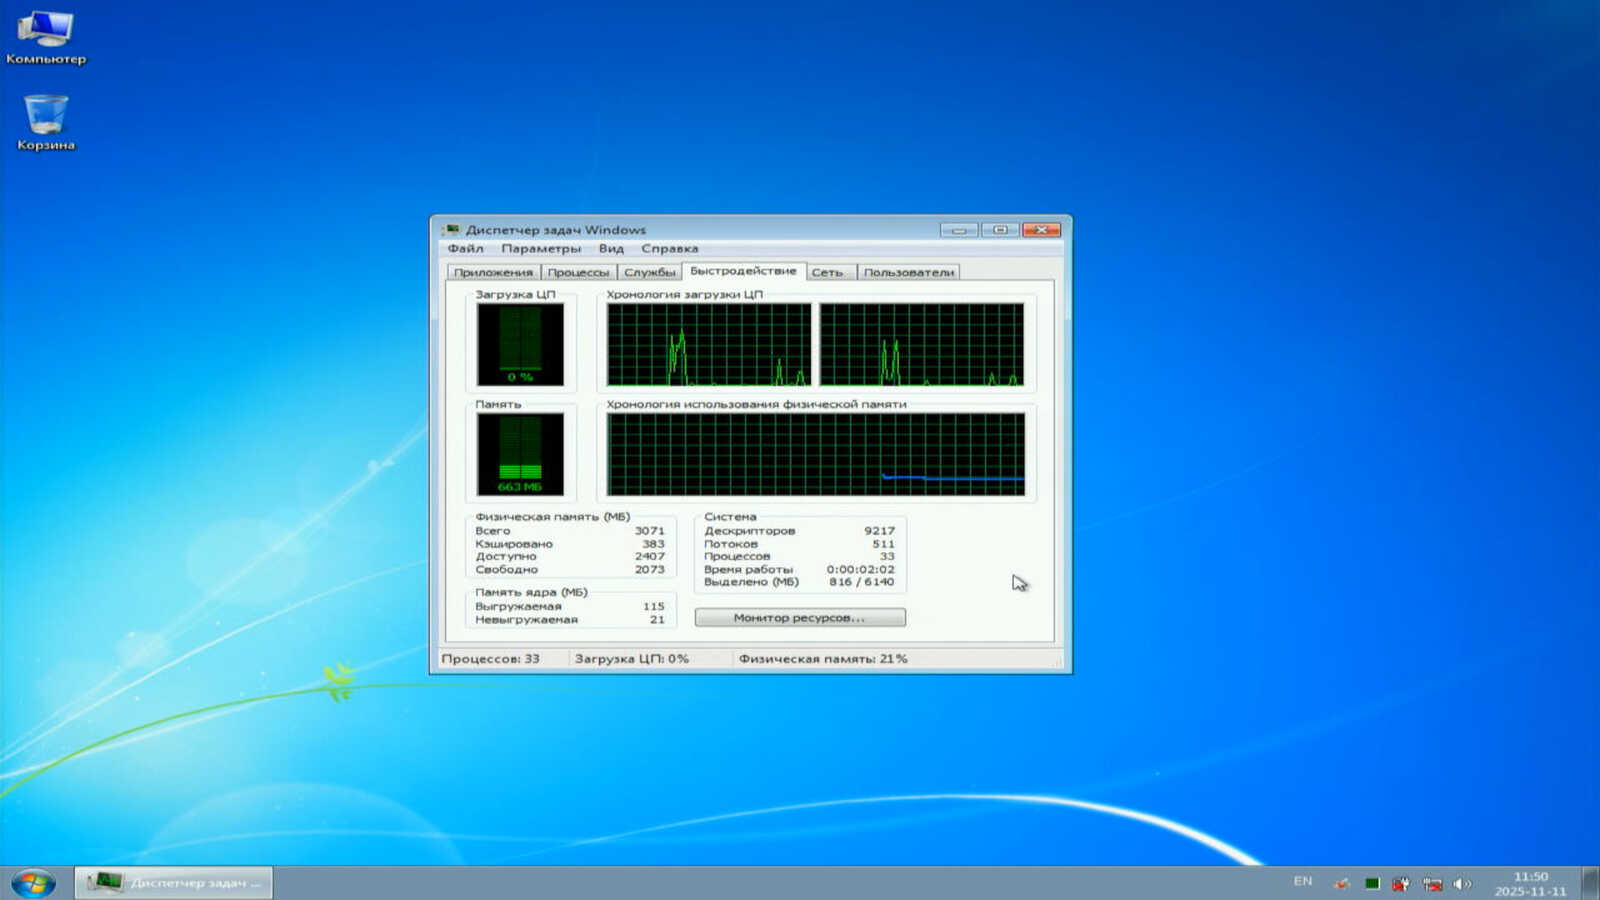Click status bar entry Загрузка ЦП: 0%
Image resolution: width=1600 pixels, height=900 pixels.
(632, 659)
